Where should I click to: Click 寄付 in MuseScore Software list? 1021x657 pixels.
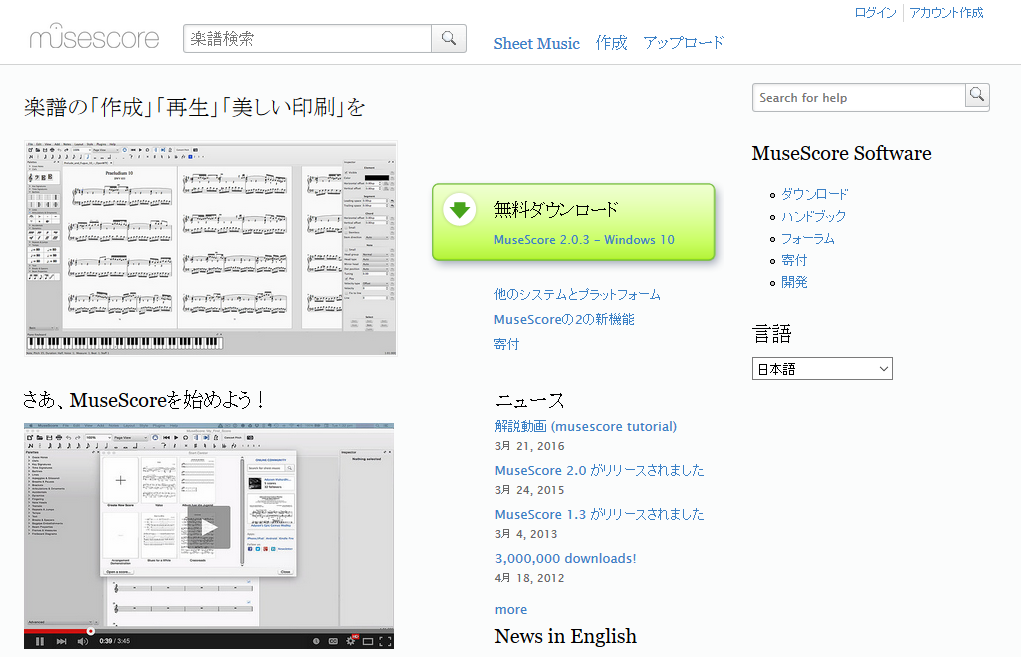tap(794, 260)
